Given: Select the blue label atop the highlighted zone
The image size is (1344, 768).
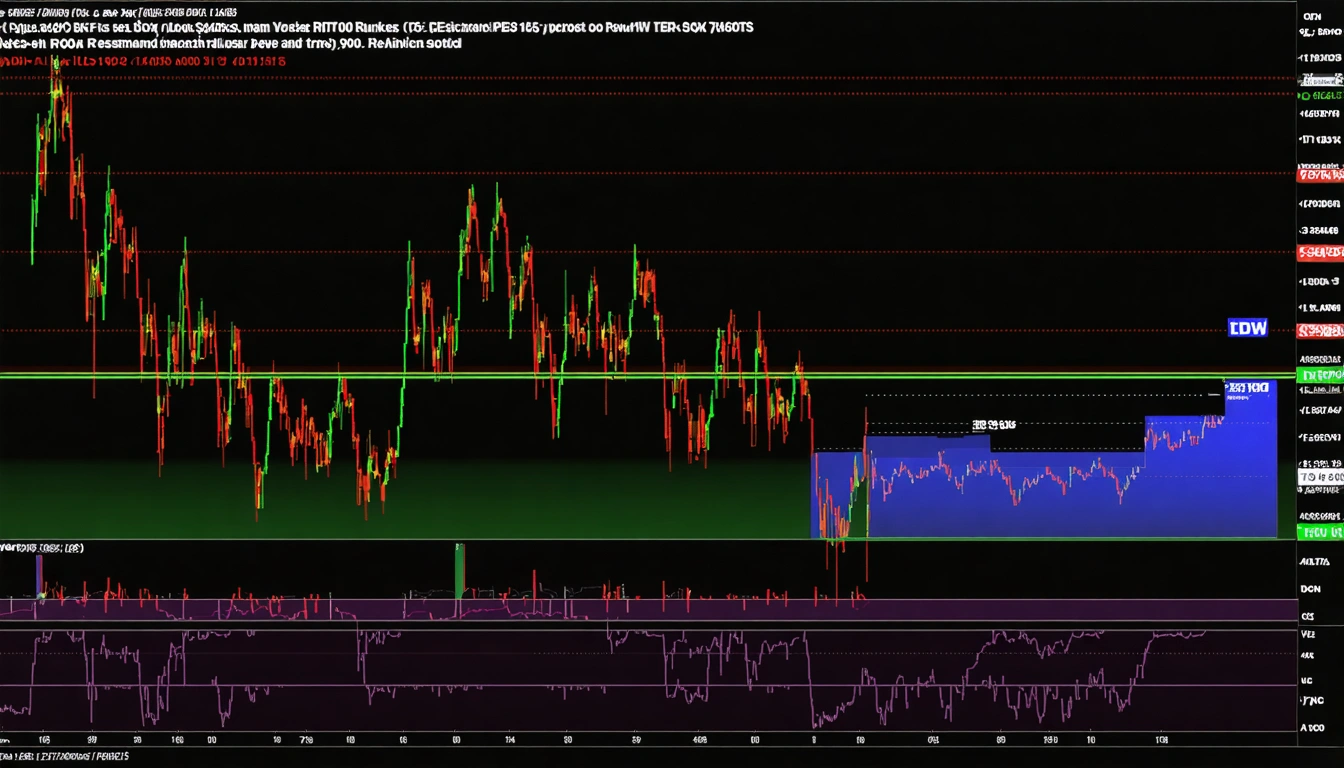Looking at the screenshot, I should [x=1247, y=386].
